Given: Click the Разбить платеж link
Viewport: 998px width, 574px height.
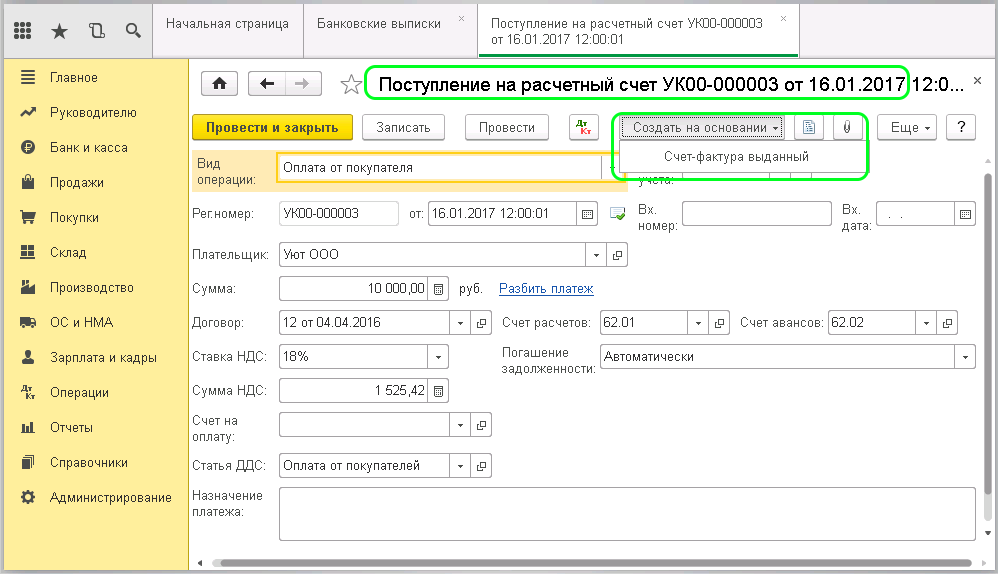Looking at the screenshot, I should click(546, 289).
